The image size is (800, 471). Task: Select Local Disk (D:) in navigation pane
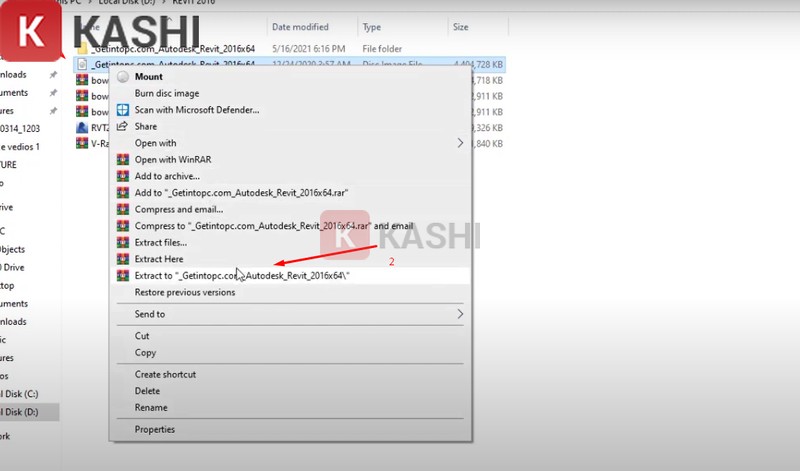coord(19,412)
